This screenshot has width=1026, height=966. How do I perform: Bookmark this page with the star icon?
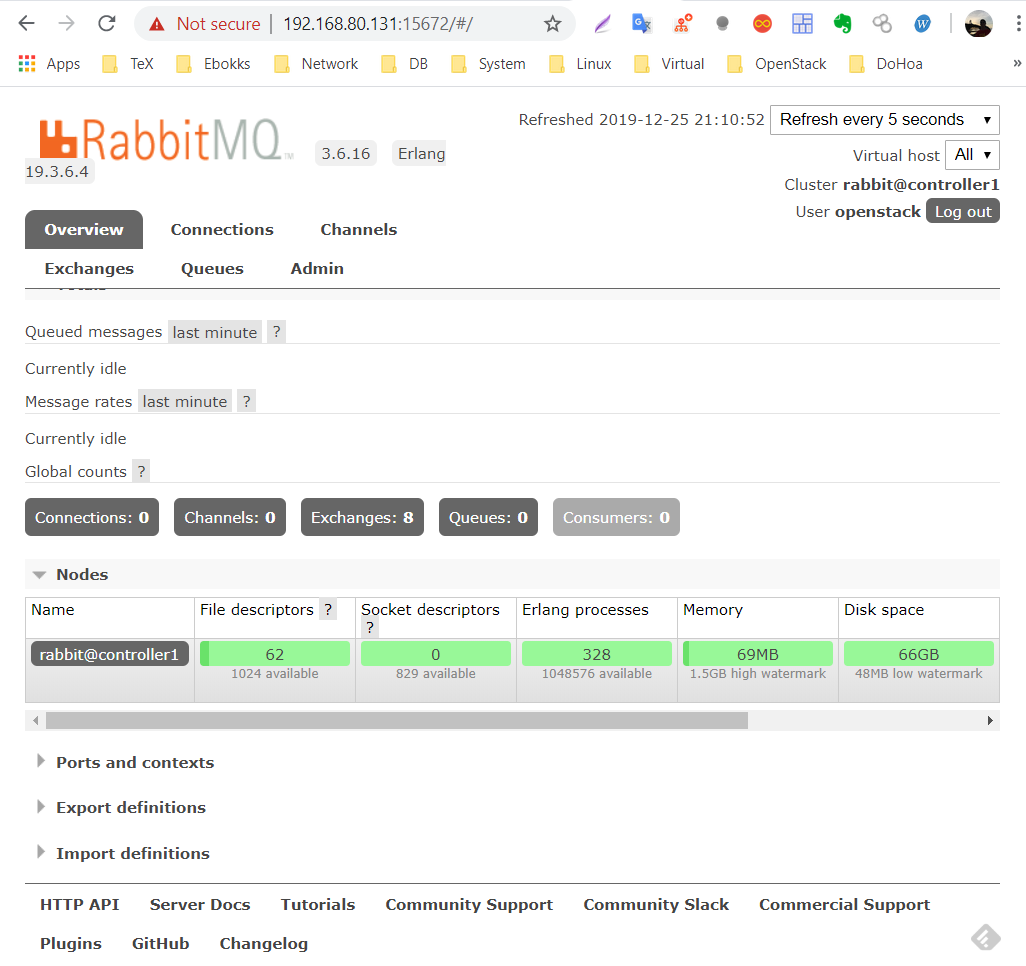(553, 24)
